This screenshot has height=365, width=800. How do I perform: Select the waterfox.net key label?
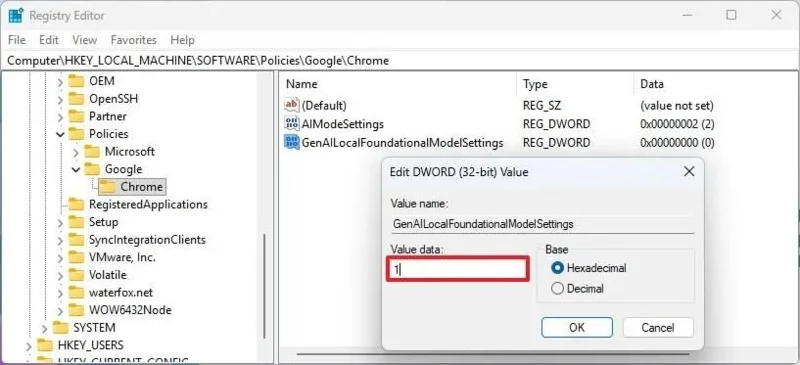coord(121,293)
